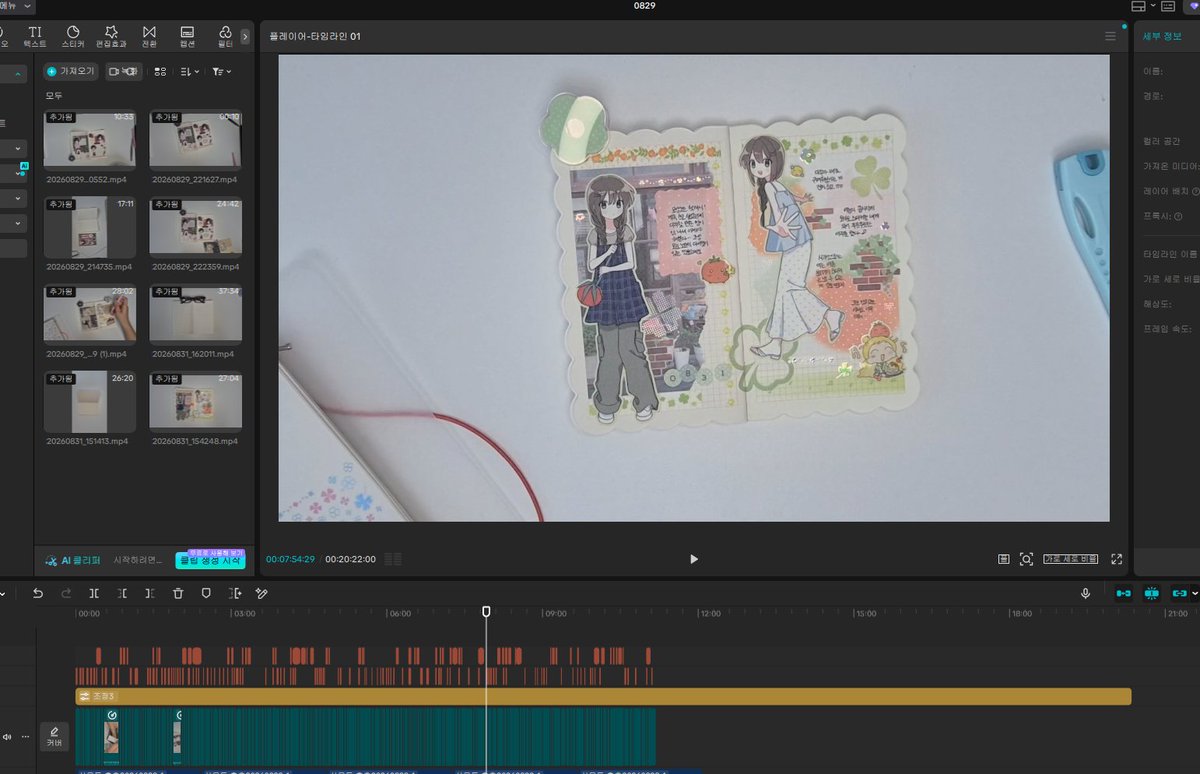Click the 클립 생성 시작 button
The width and height of the screenshot is (1200, 774).
pos(210,561)
